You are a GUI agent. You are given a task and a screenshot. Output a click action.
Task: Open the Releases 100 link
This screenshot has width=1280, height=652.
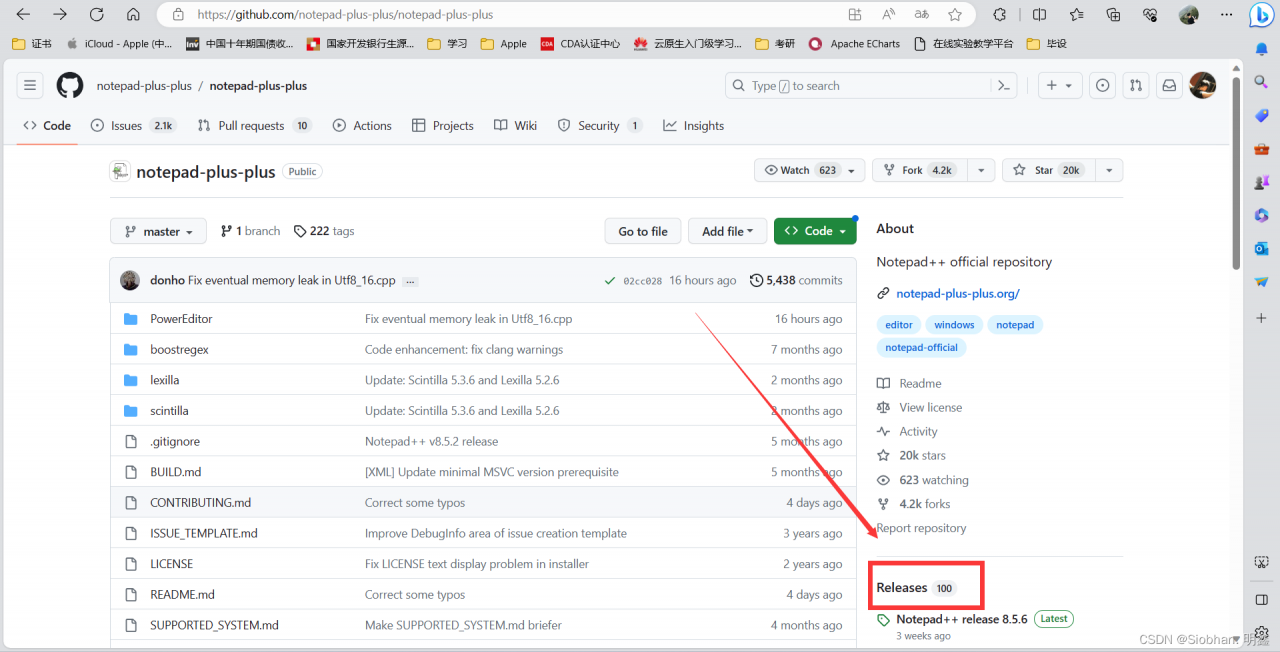tap(916, 588)
